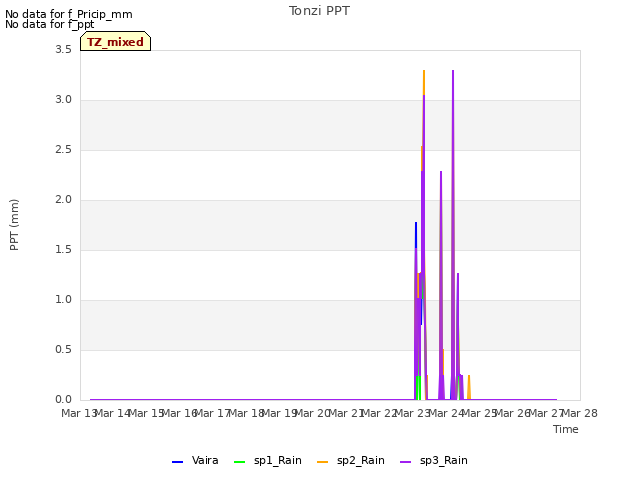This screenshot has width=640, height=480.
Task: Click the Mar 28 x-axis tick label
Action: click(x=580, y=413)
